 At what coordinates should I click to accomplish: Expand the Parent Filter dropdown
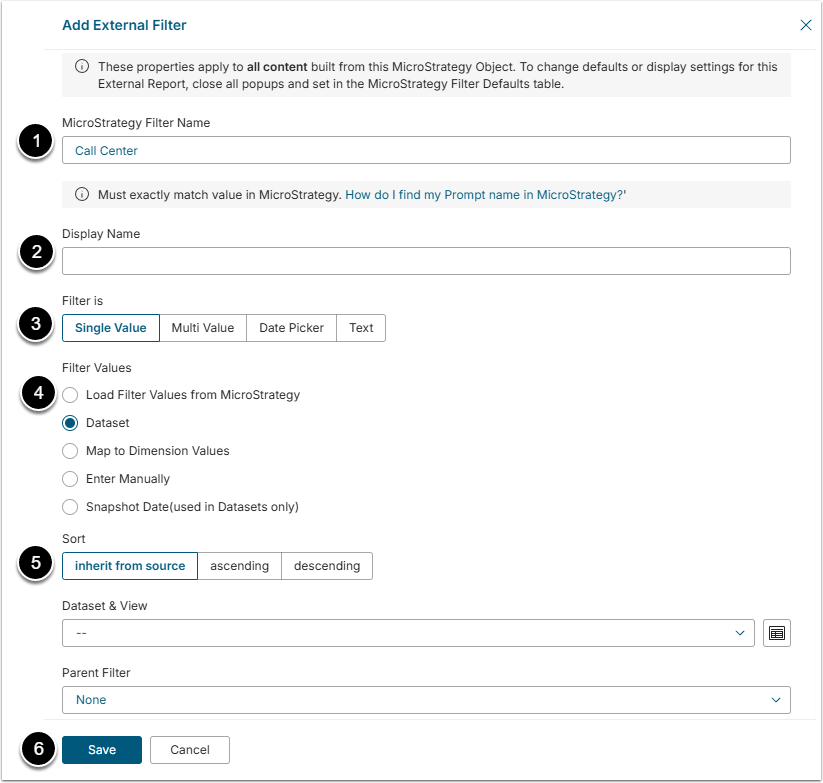click(425, 700)
